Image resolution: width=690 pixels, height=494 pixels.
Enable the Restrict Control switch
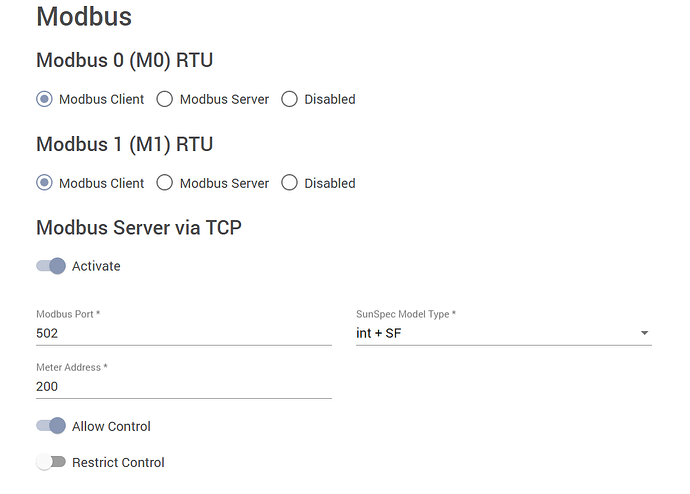[51, 462]
